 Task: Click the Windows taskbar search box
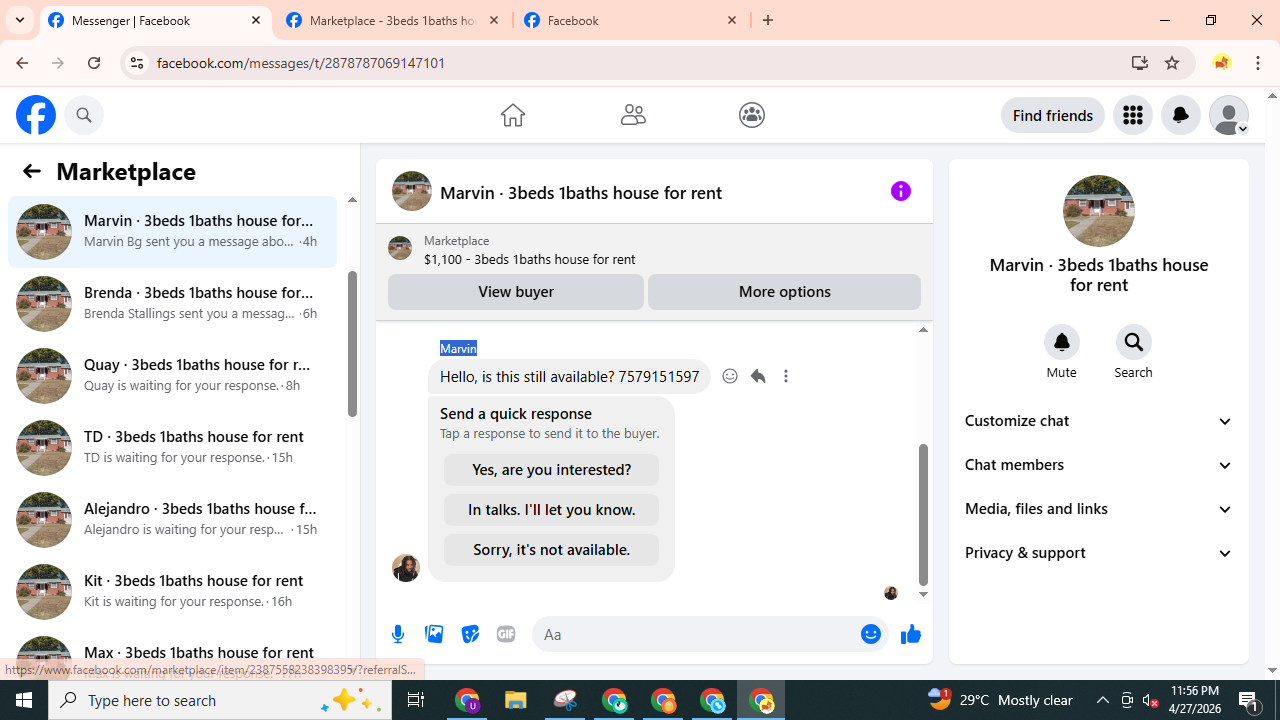(220, 700)
